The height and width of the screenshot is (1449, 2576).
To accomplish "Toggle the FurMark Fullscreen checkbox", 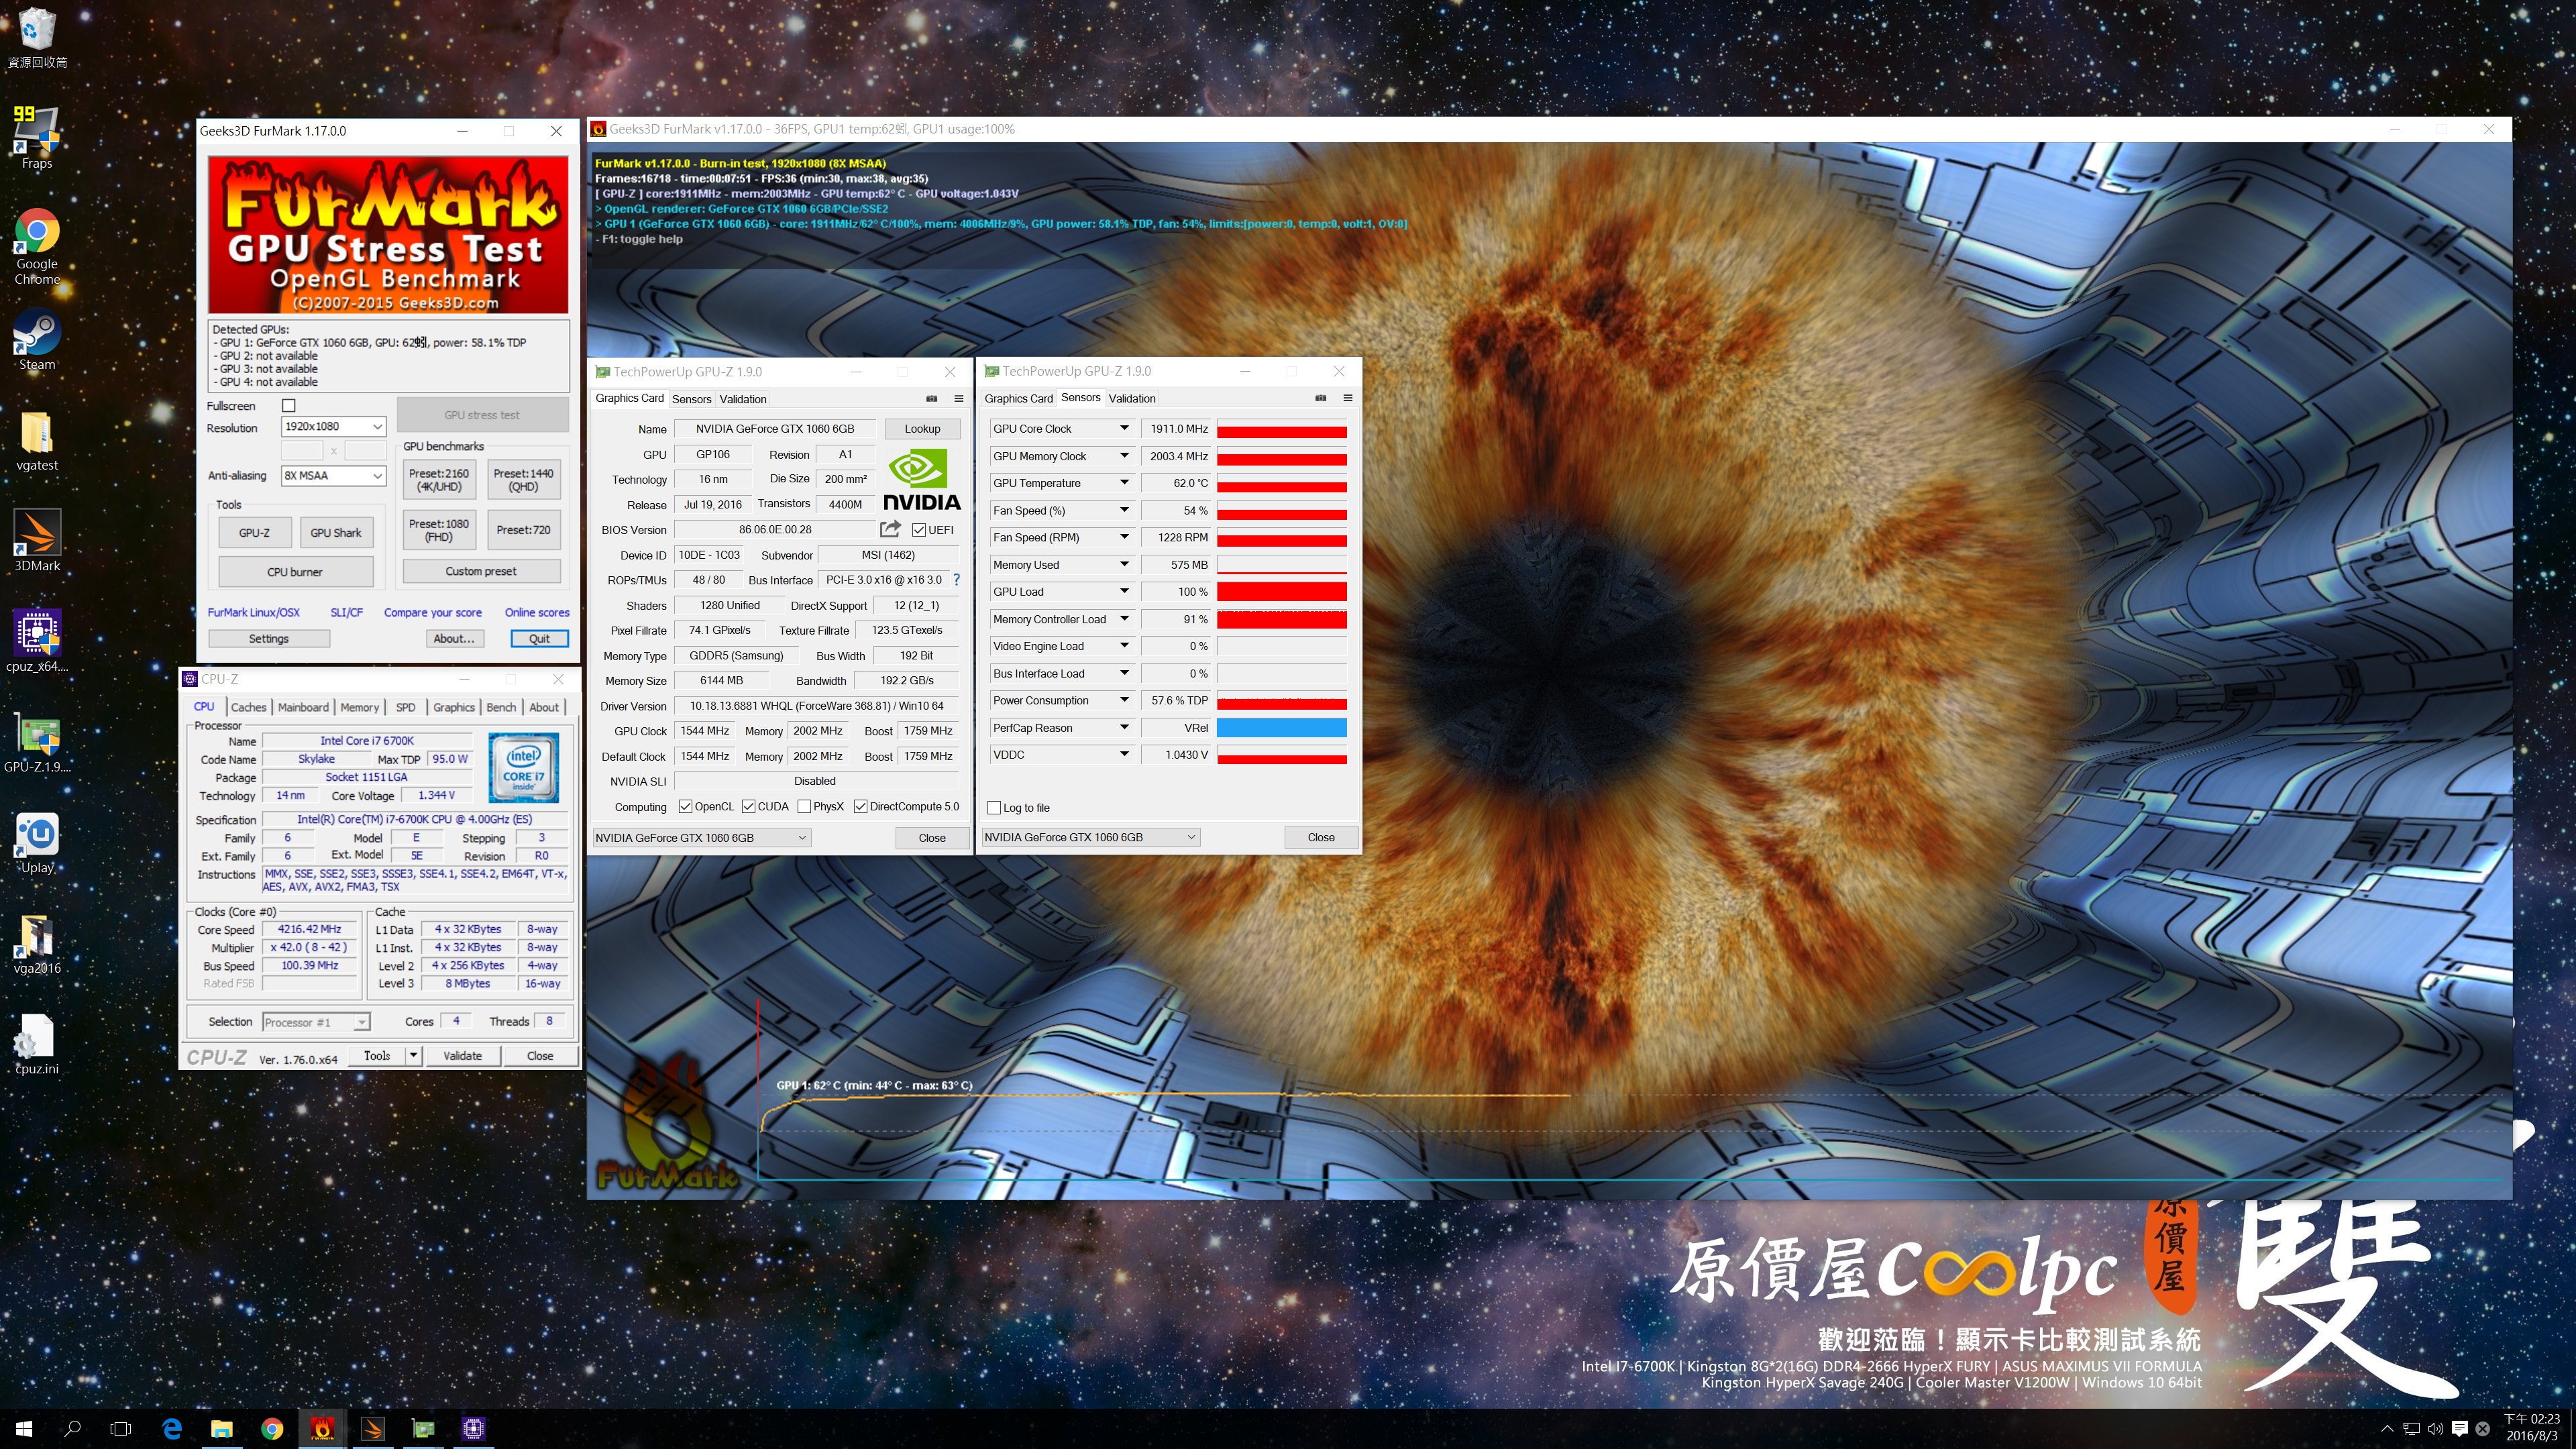I will click(x=289, y=406).
